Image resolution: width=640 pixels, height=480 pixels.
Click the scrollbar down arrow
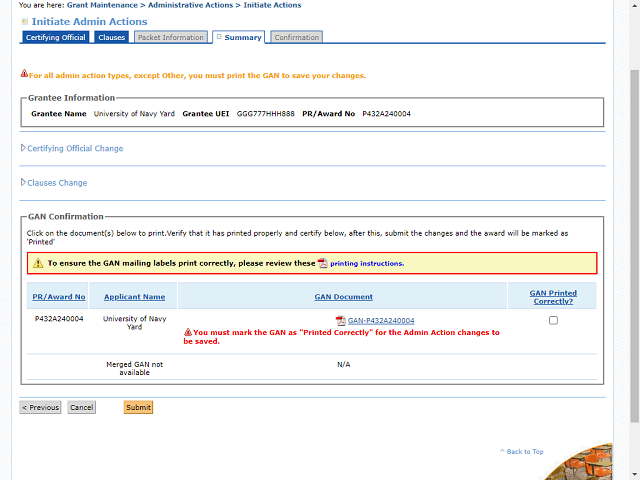click(x=635, y=475)
